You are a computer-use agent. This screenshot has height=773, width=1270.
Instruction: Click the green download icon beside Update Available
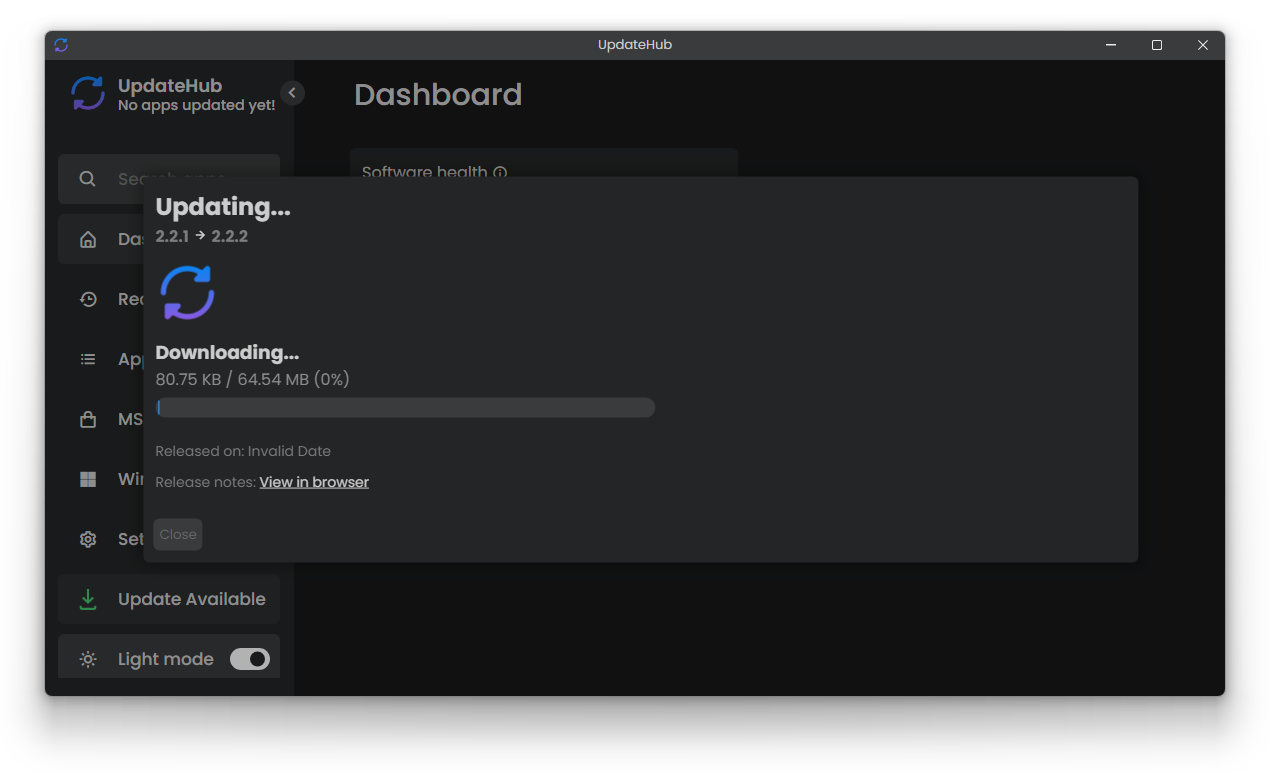88,599
